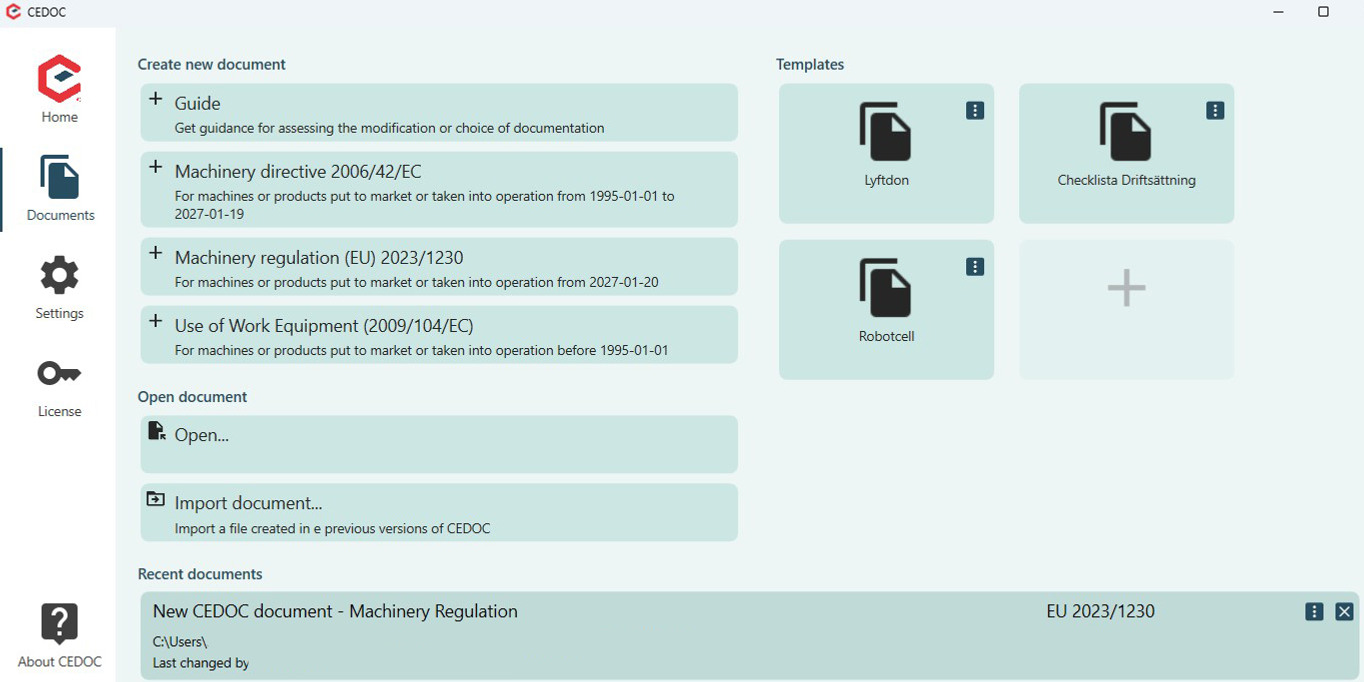Viewport: 1364px width, 682px height.
Task: Import a document from a previous CEDOC version
Action: pyautogui.click(x=438, y=511)
